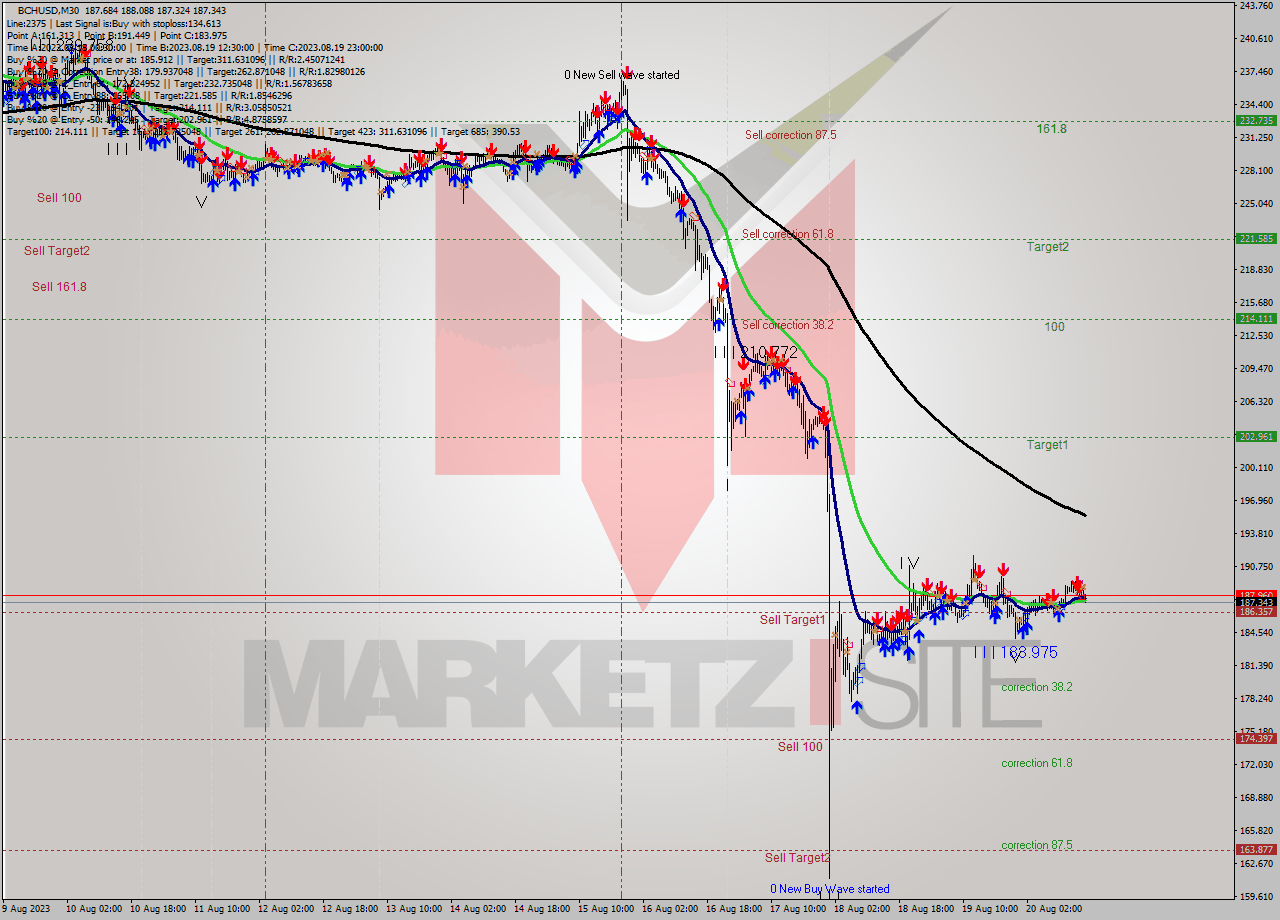Click the '18 Aug 18:00' time axis label
1280x920 pixels.
click(926, 909)
